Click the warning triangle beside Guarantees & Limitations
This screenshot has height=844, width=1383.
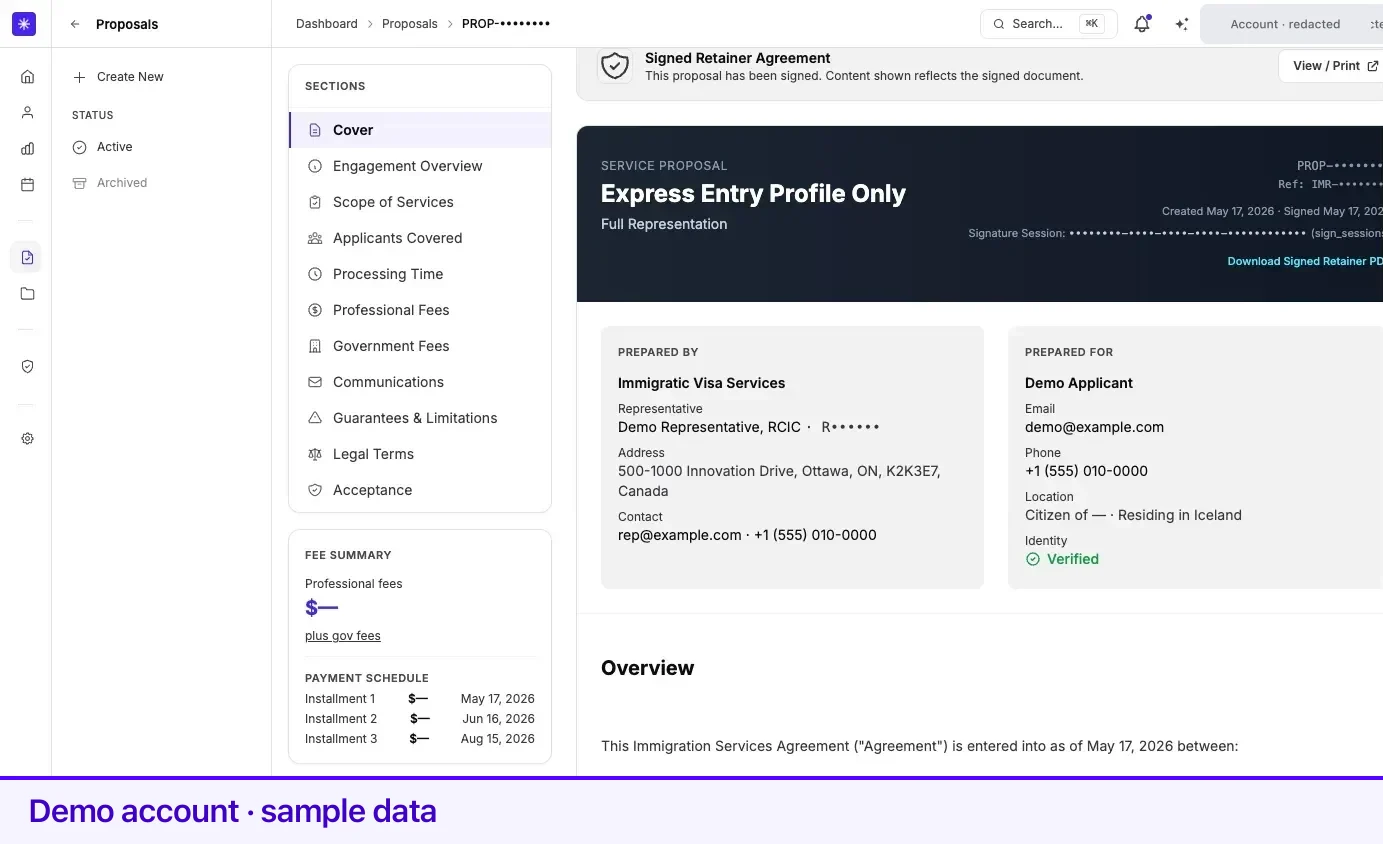(315, 418)
